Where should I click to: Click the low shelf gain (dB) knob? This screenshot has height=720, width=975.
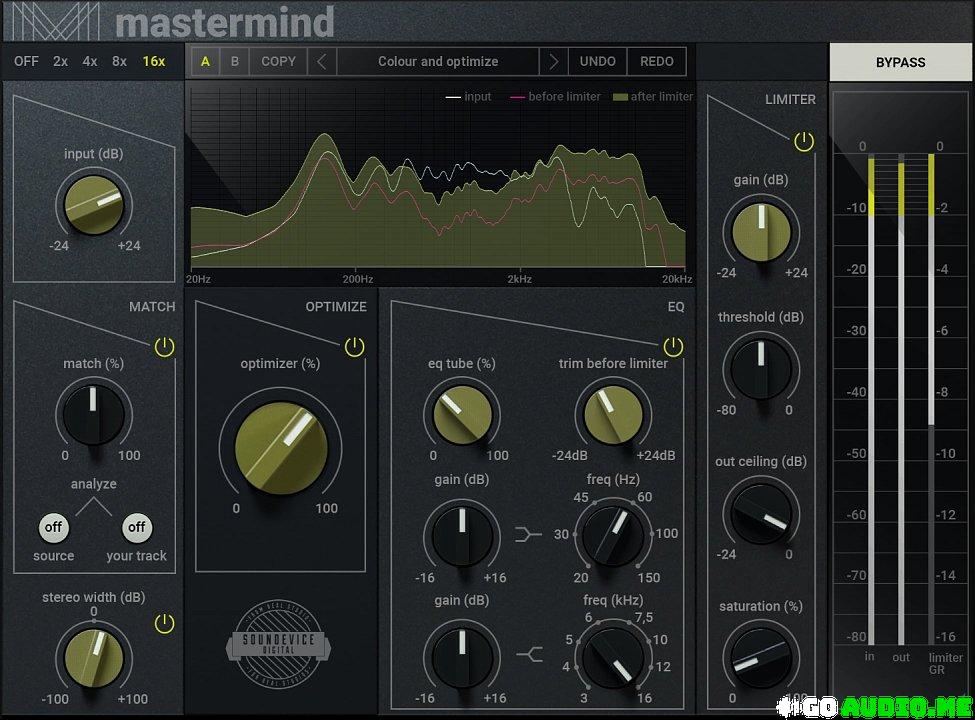(x=462, y=535)
